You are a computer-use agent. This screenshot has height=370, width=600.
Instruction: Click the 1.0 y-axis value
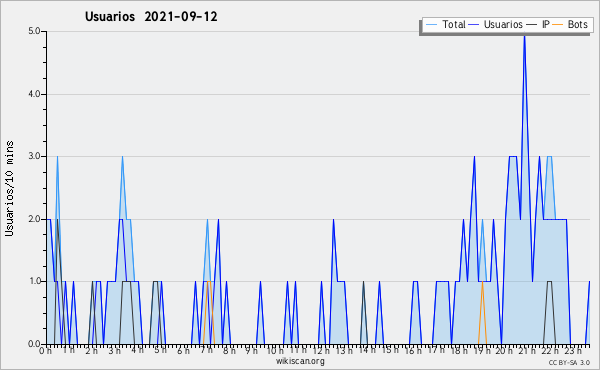point(34,281)
